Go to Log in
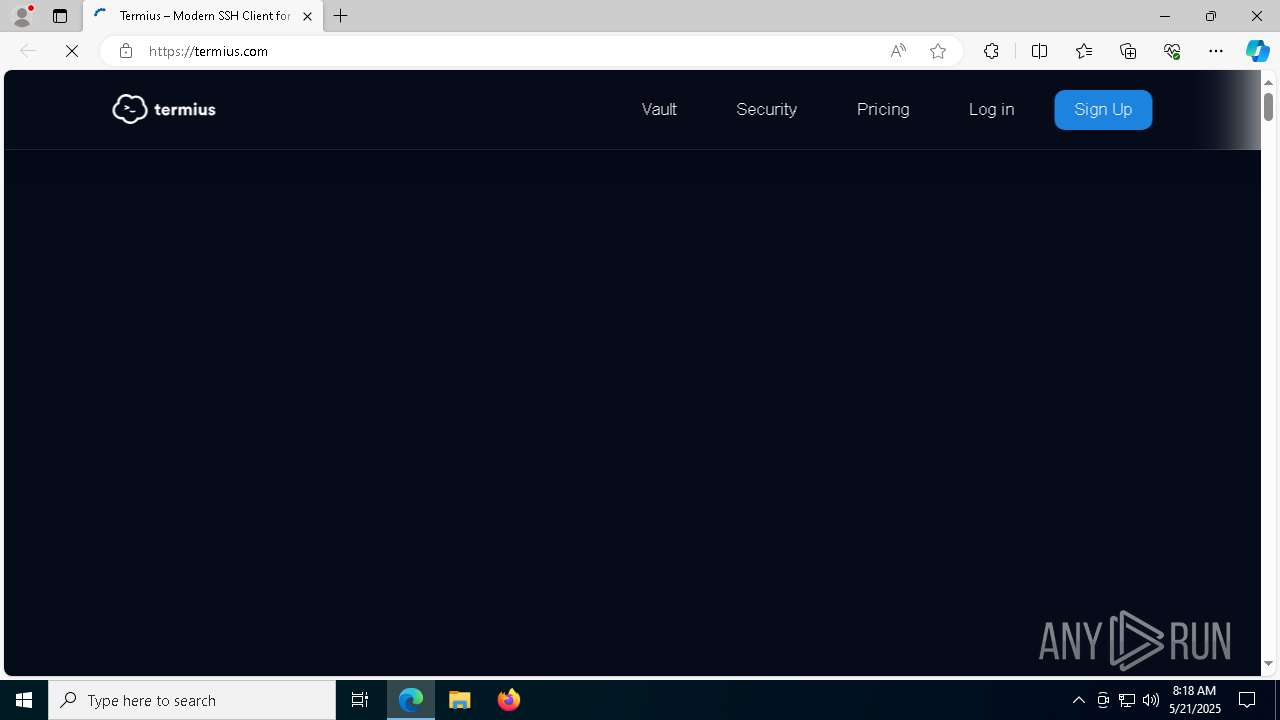This screenshot has width=1280, height=720. (991, 109)
